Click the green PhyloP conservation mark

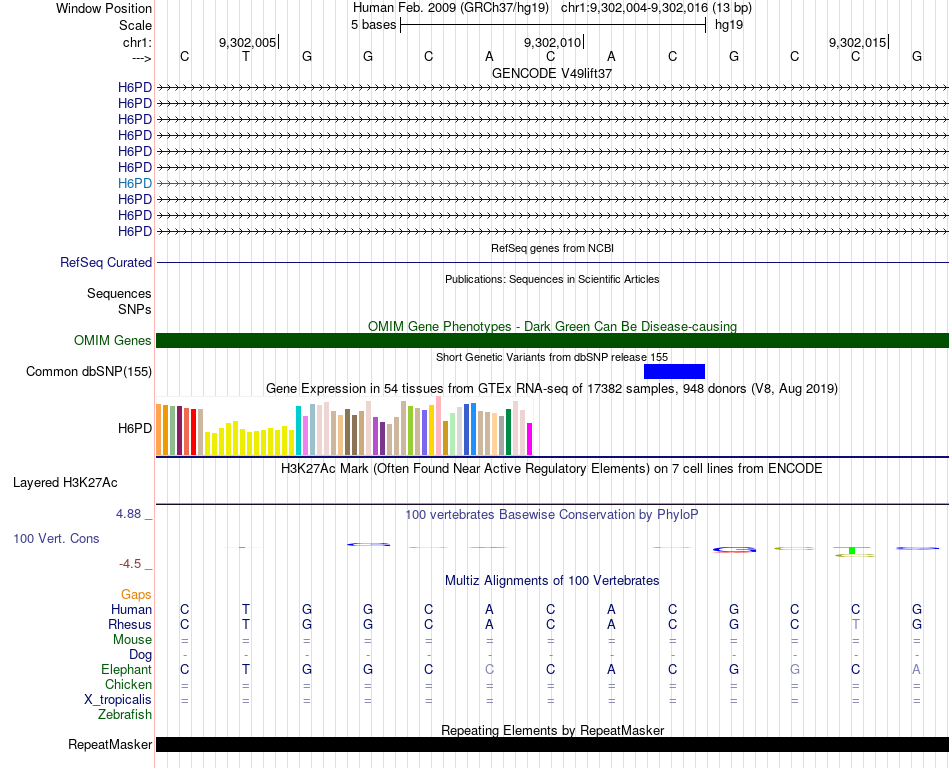point(852,550)
